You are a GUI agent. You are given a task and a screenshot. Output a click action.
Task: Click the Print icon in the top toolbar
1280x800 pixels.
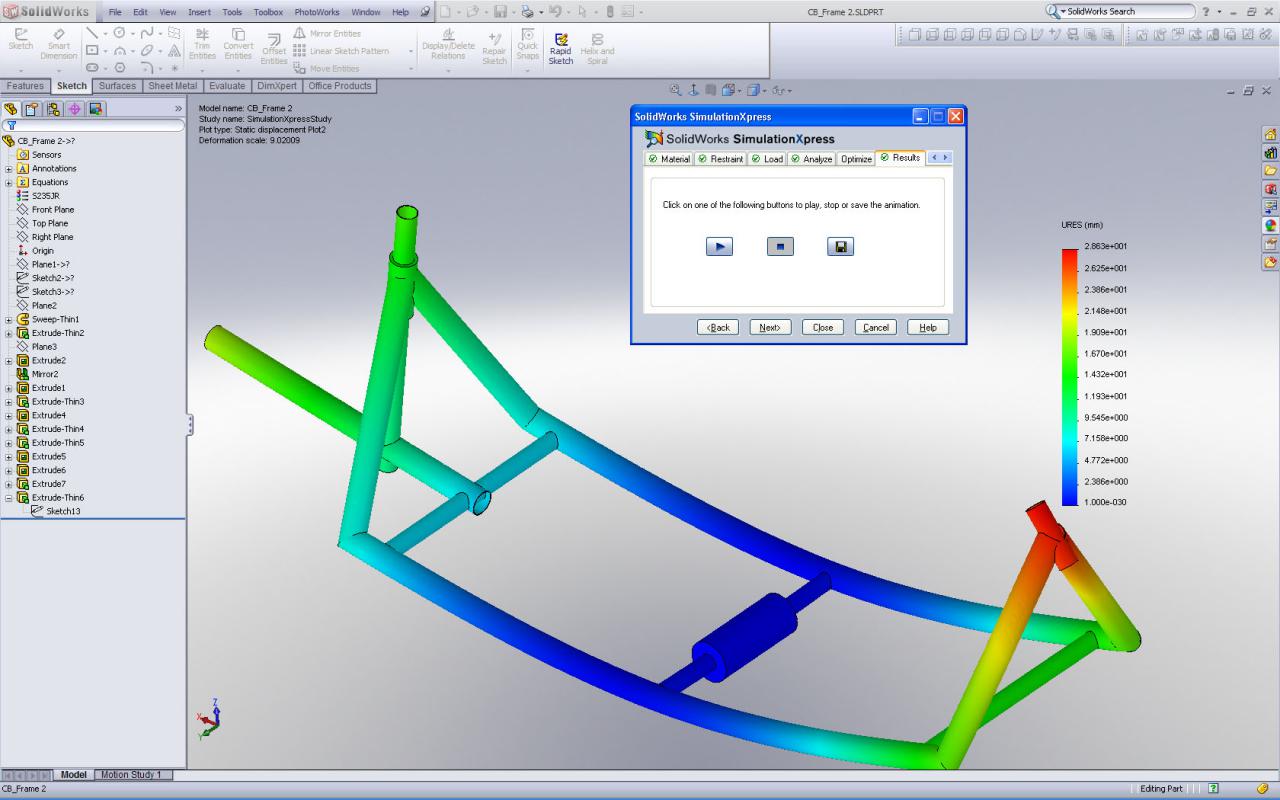(527, 12)
